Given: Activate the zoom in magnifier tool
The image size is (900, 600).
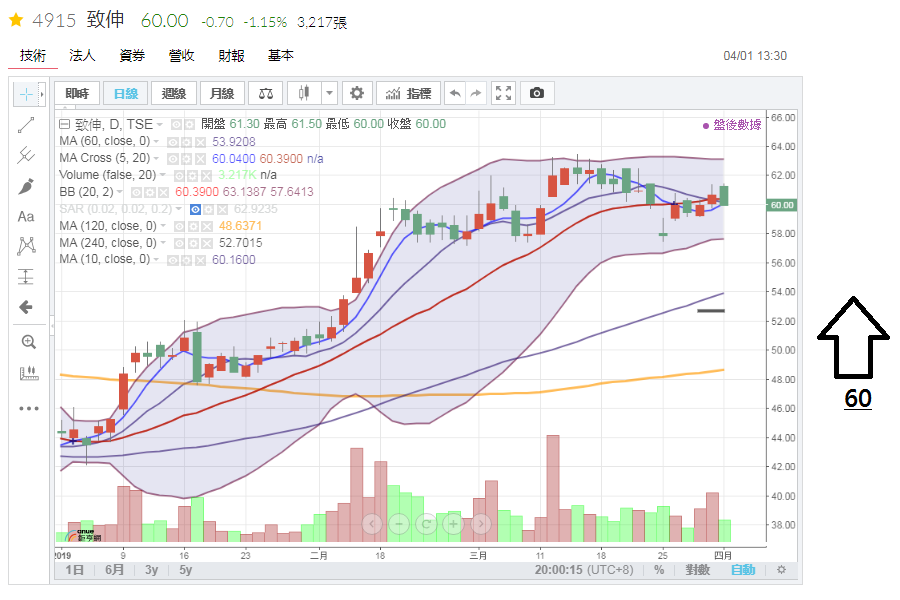Looking at the screenshot, I should click(x=27, y=341).
